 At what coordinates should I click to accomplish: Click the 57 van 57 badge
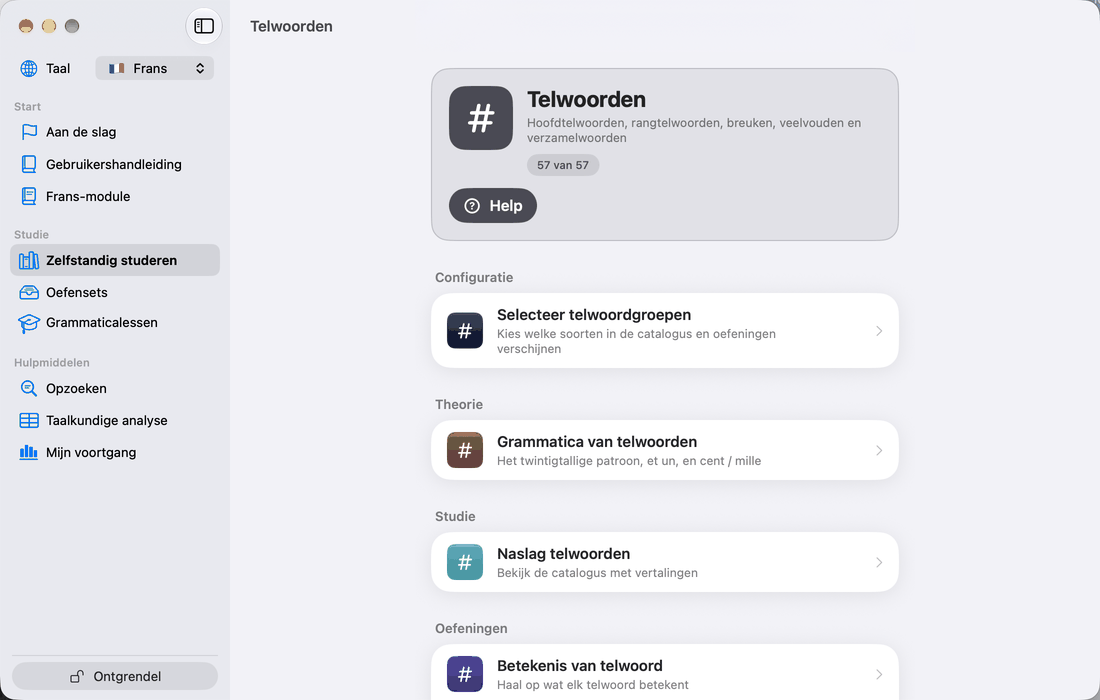(563, 165)
